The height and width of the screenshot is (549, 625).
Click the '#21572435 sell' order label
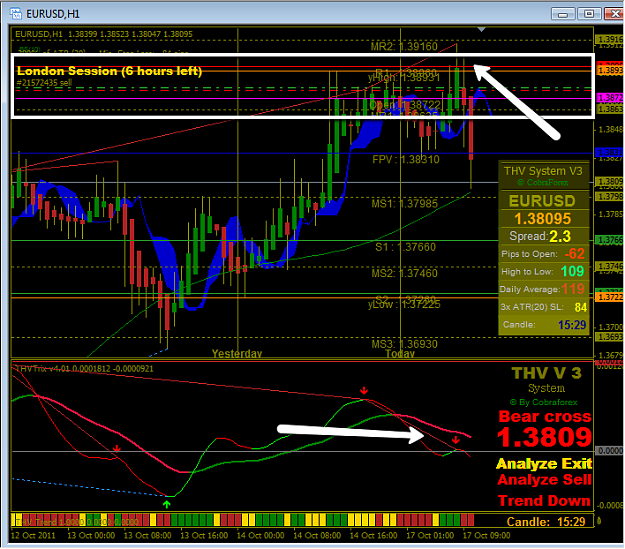click(44, 83)
